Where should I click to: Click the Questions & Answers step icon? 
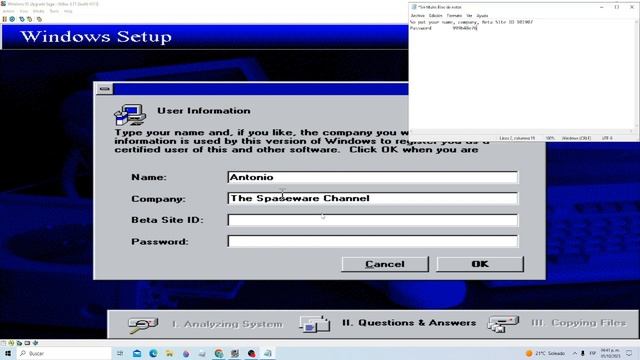pyautogui.click(x=314, y=324)
